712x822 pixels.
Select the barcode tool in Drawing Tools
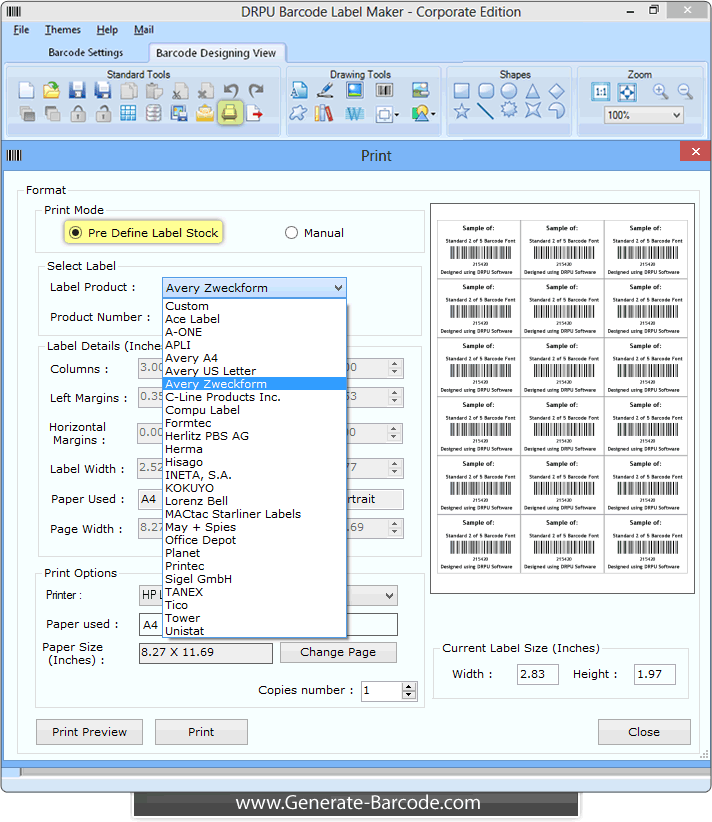pos(384,91)
